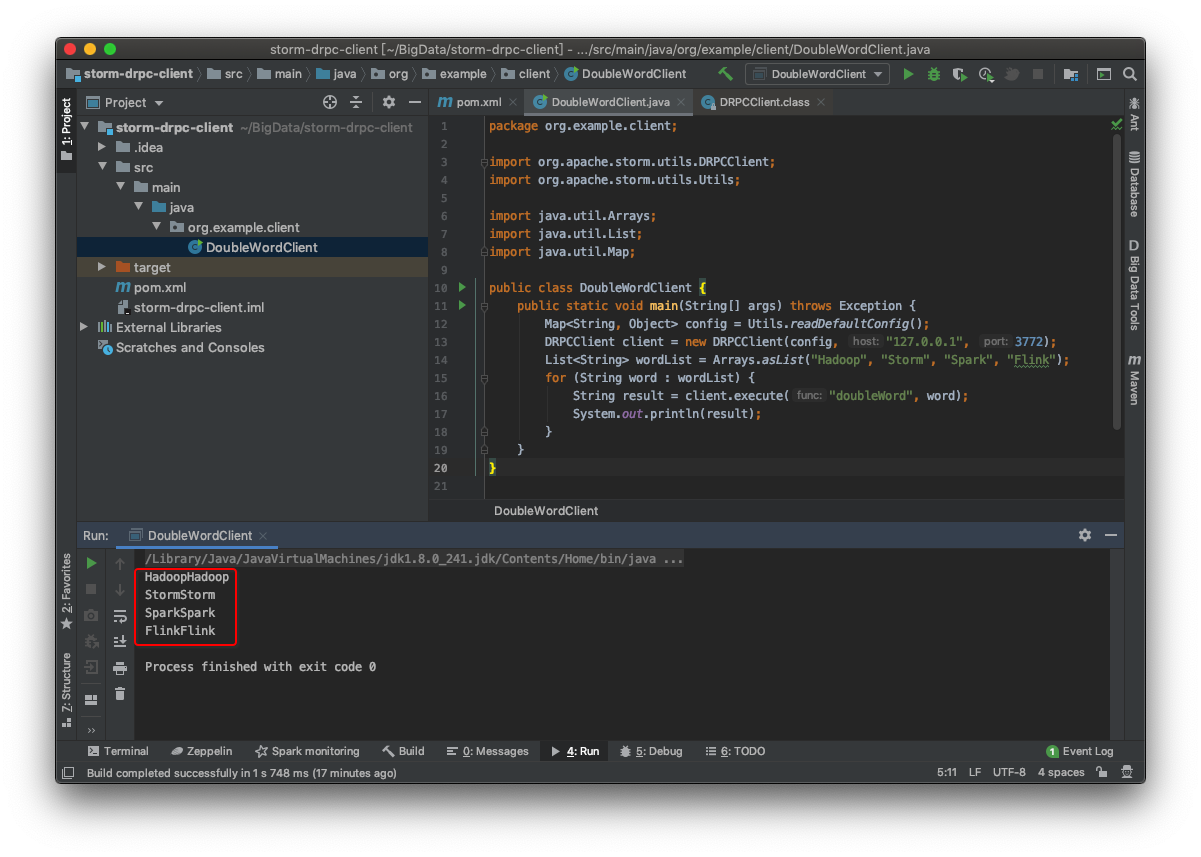Open the Ant tool window
The image size is (1201, 857).
[1134, 113]
